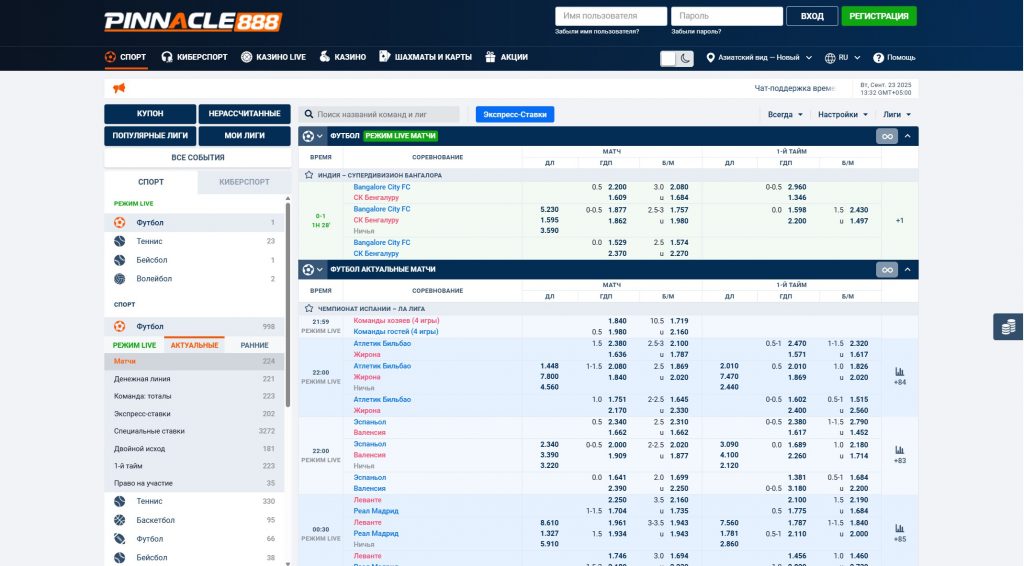Open the floating bet slip coins icon
Viewport: 1024px width, 566px height.
(1008, 327)
